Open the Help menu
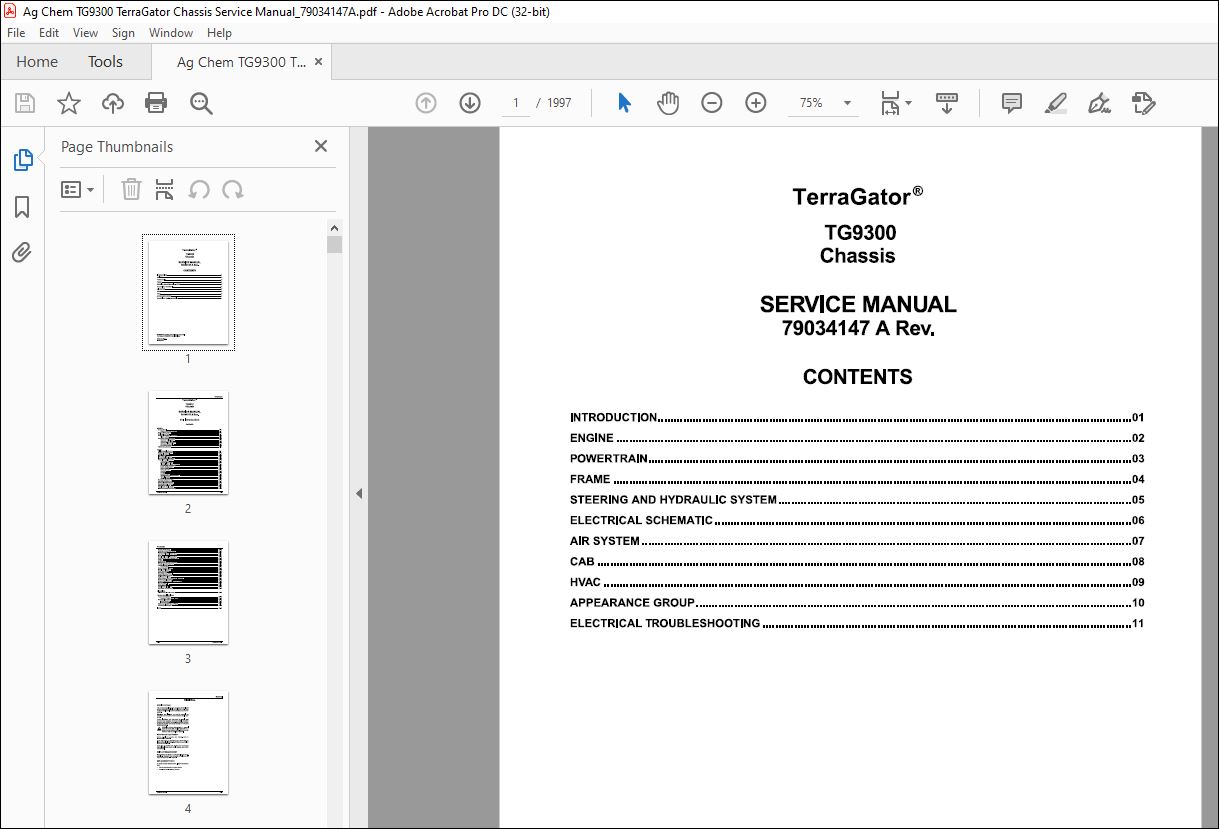 pos(219,33)
